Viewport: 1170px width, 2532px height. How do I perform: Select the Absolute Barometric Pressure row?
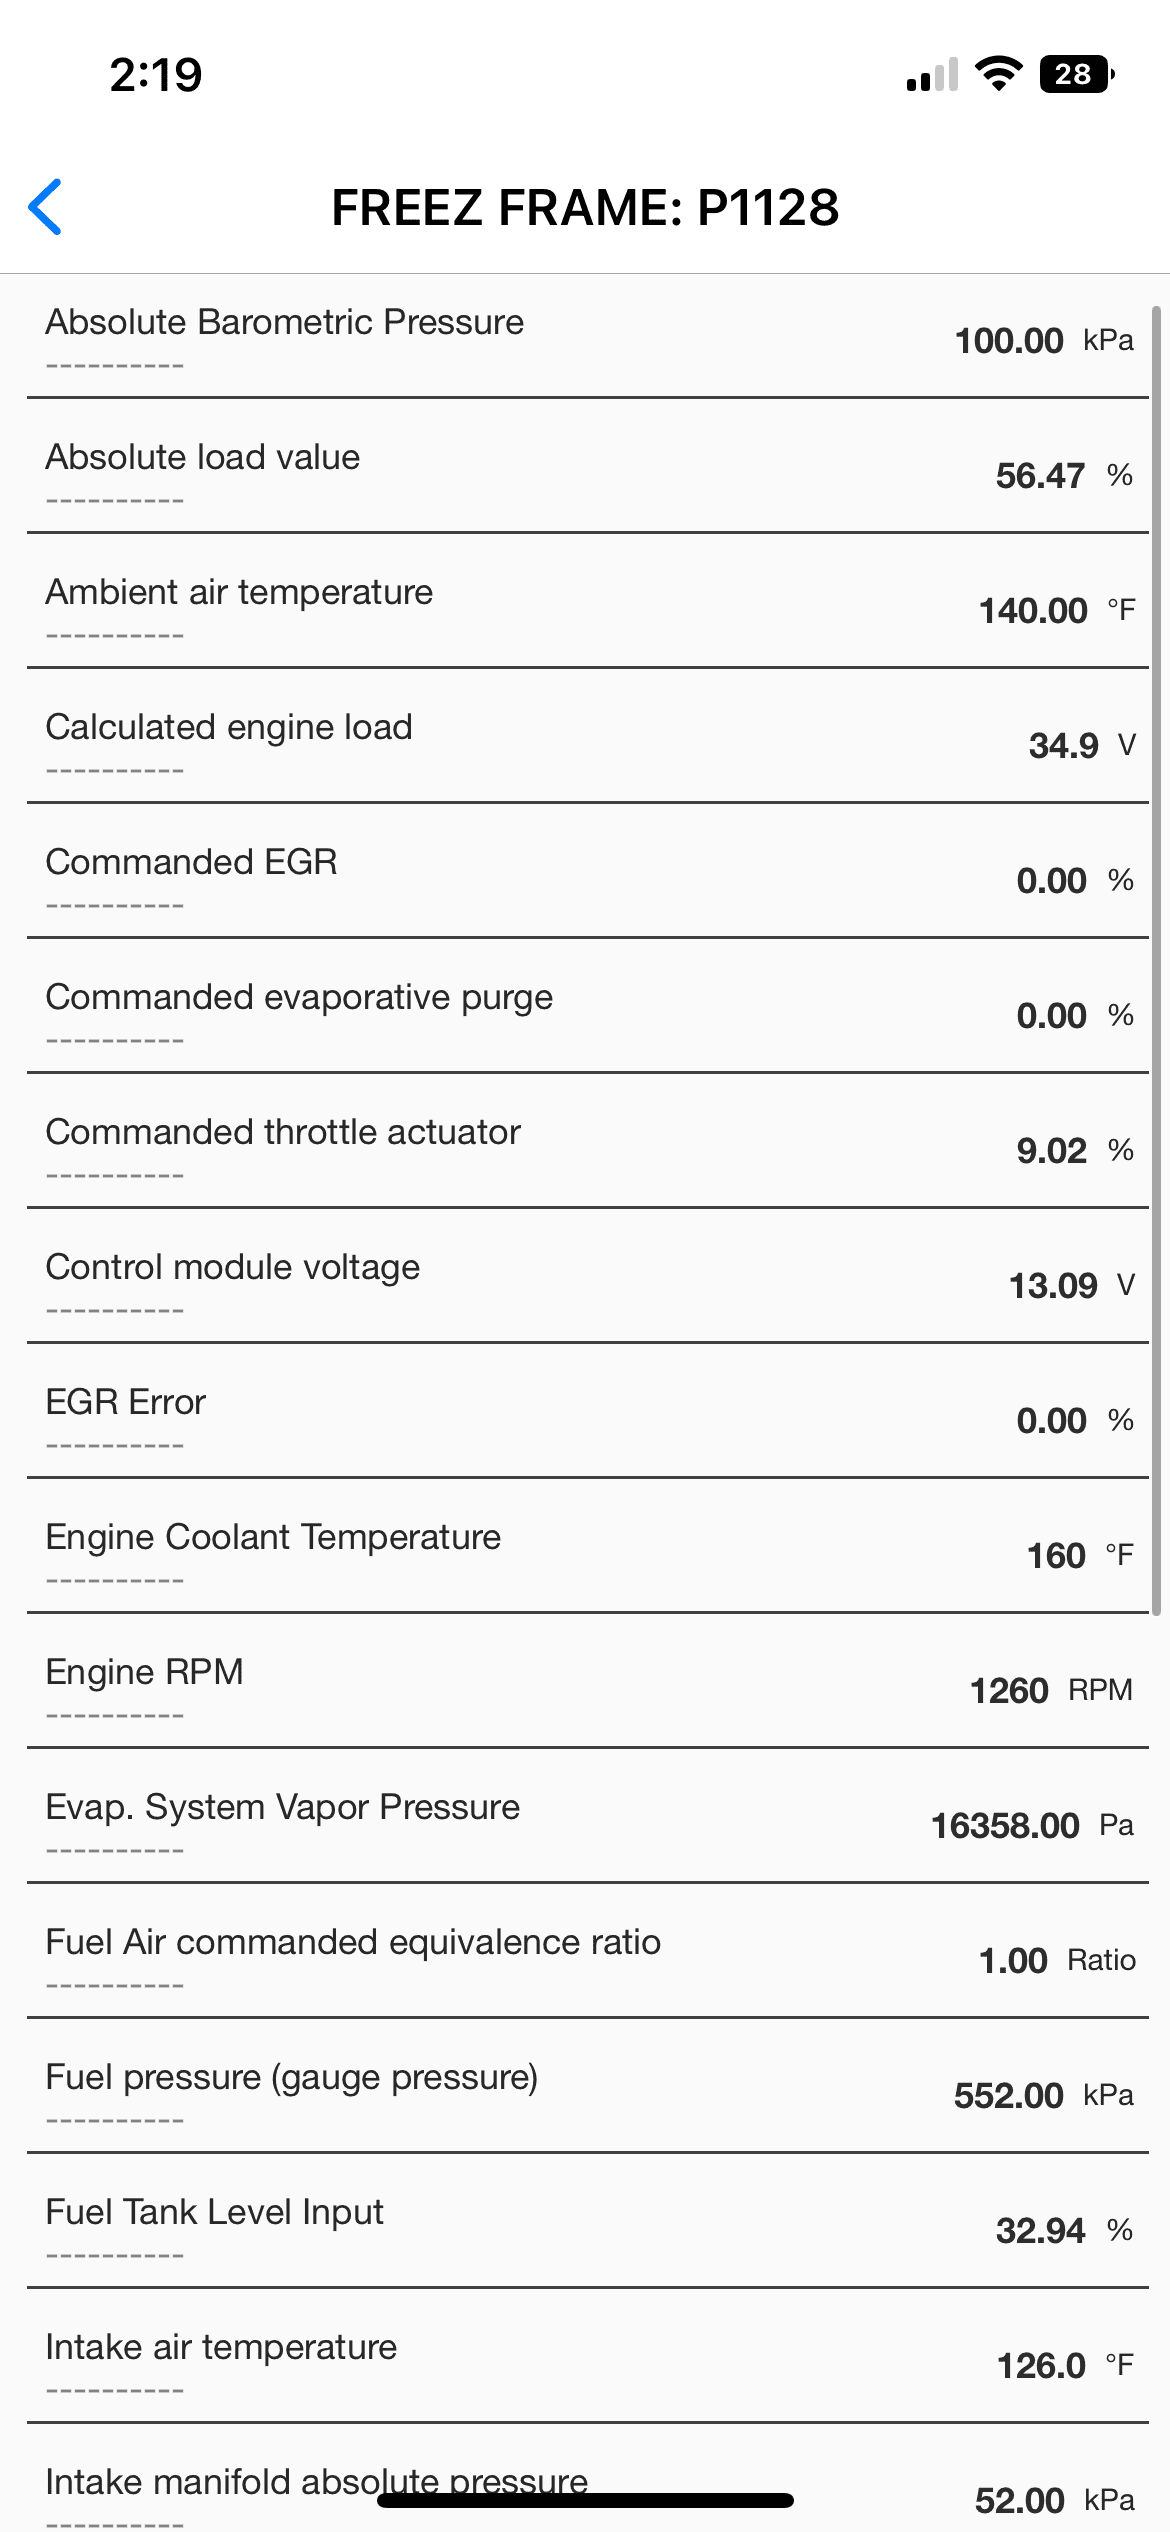click(585, 338)
